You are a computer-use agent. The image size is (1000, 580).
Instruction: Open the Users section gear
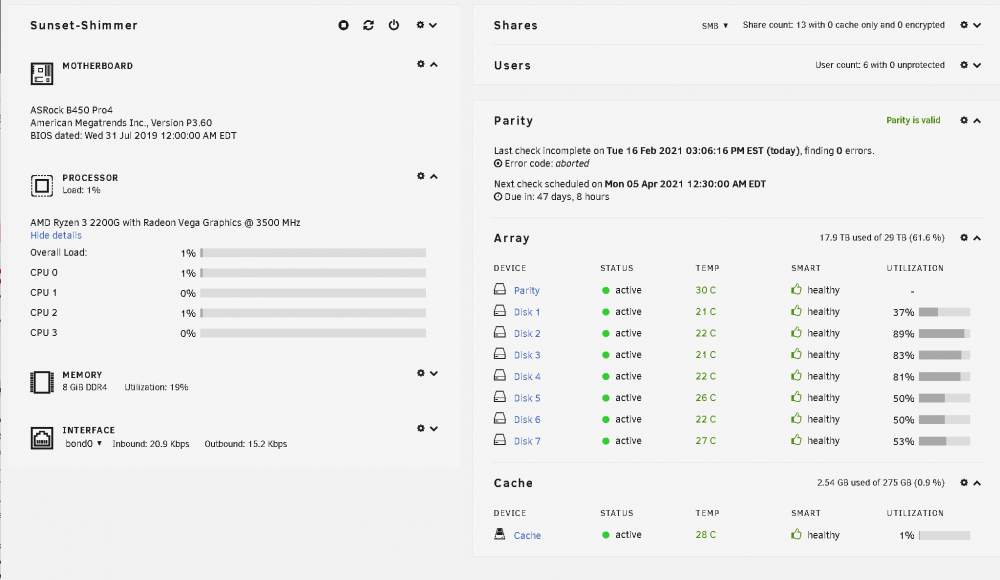[964, 64]
